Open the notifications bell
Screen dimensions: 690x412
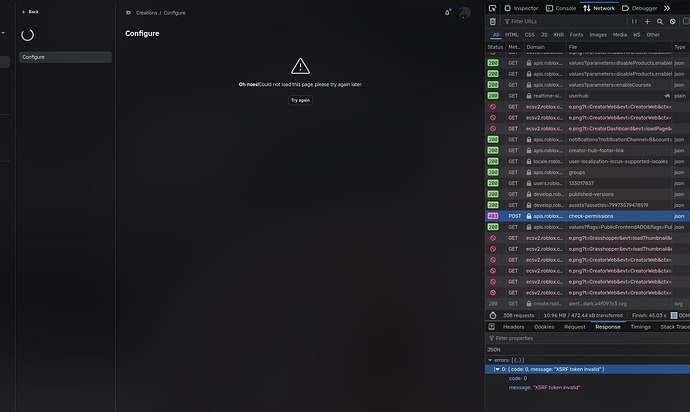[x=447, y=13]
